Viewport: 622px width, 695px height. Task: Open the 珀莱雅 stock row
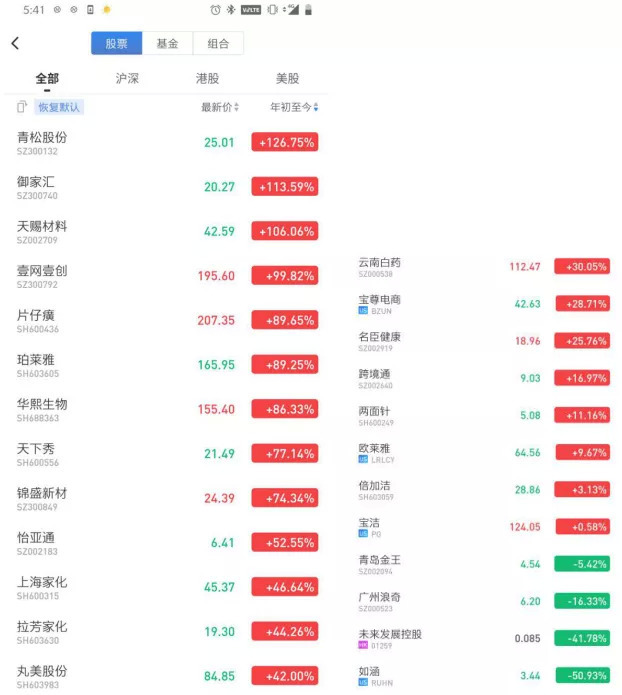pyautogui.click(x=167, y=365)
